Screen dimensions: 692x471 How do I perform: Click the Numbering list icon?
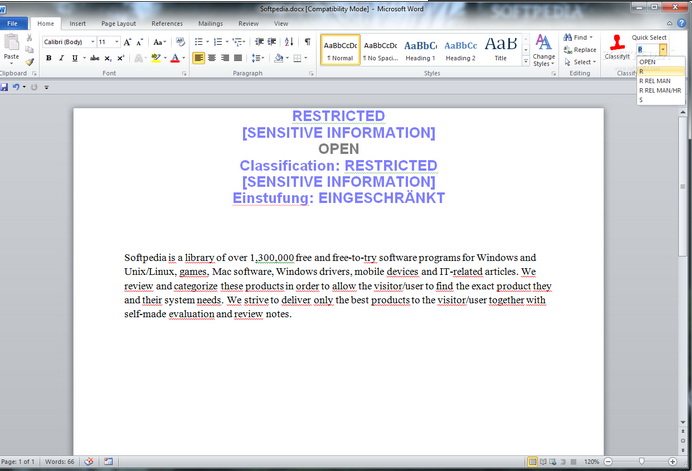218,42
